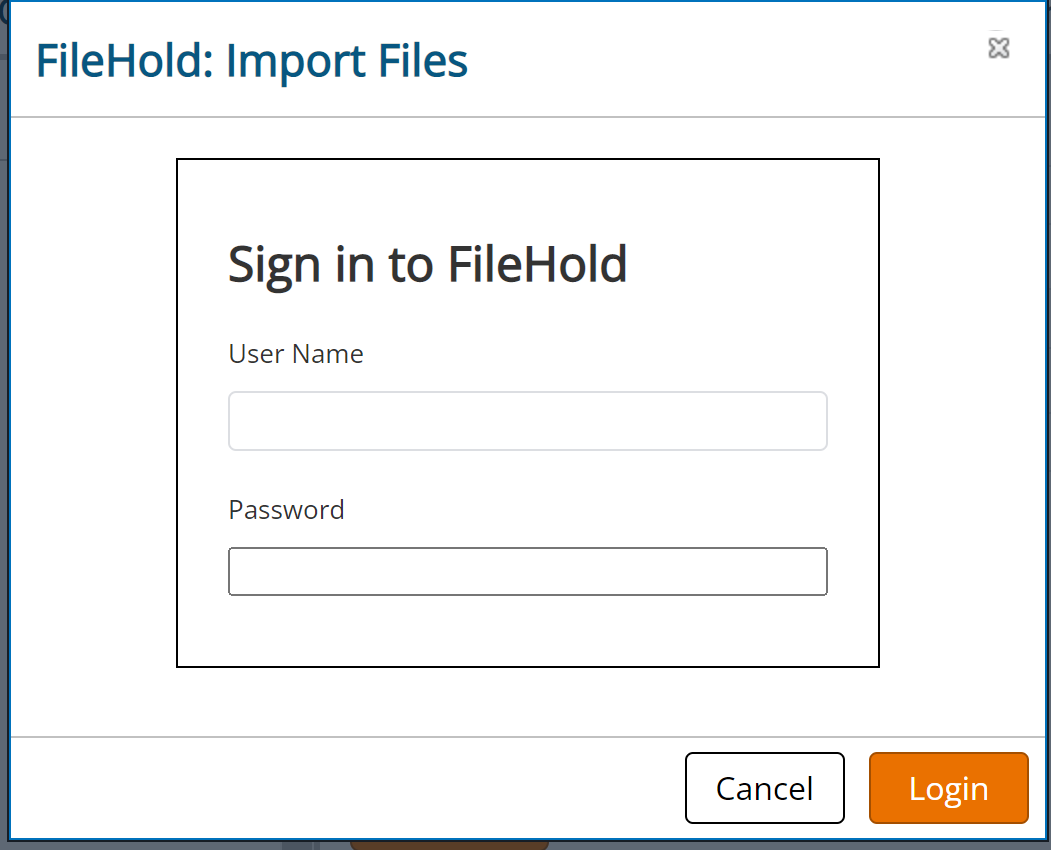Click the space between the User Name field and the Password label
1051x850 pixels.
[x=528, y=473]
